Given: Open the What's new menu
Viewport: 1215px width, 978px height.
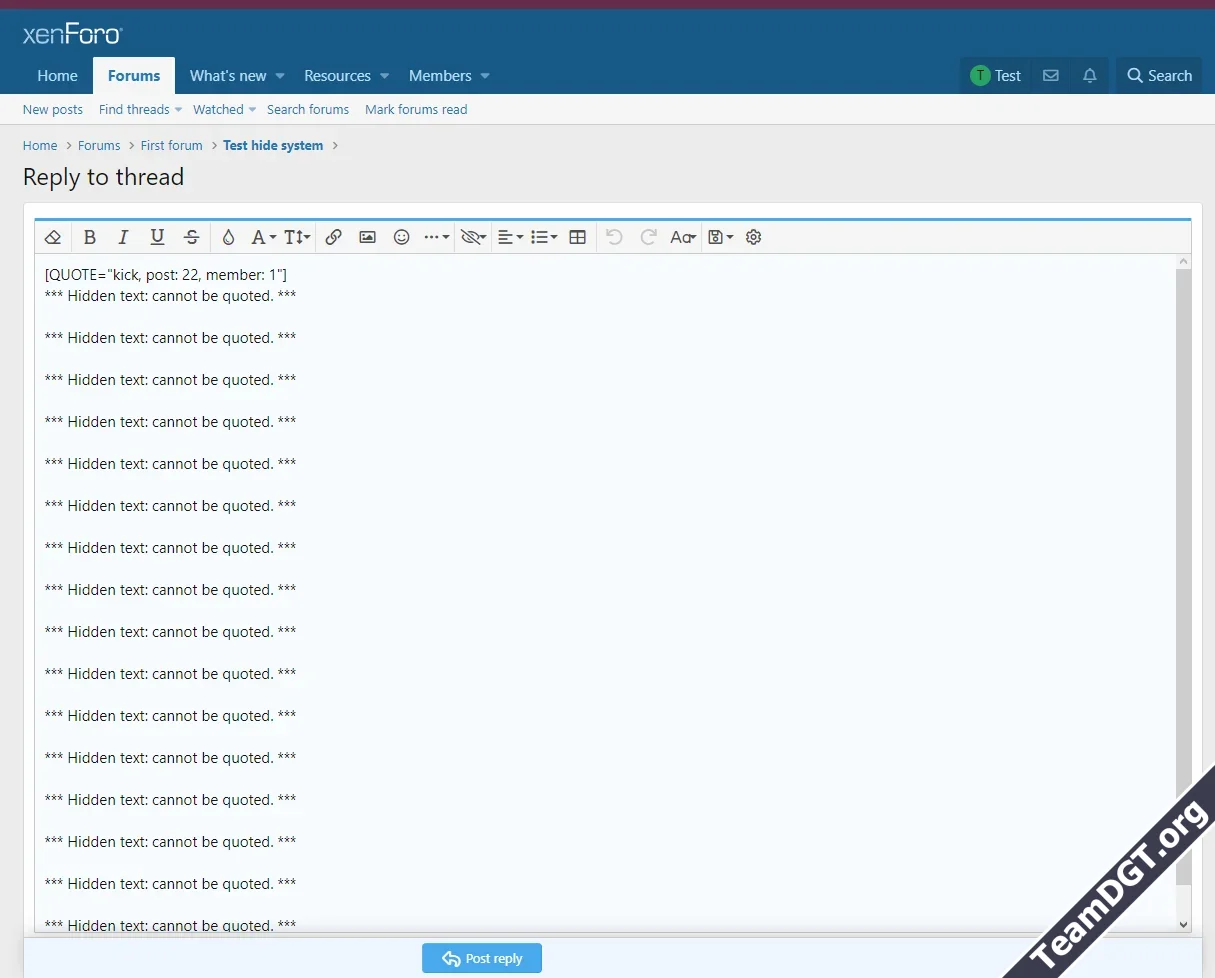Looking at the screenshot, I should pos(229,75).
